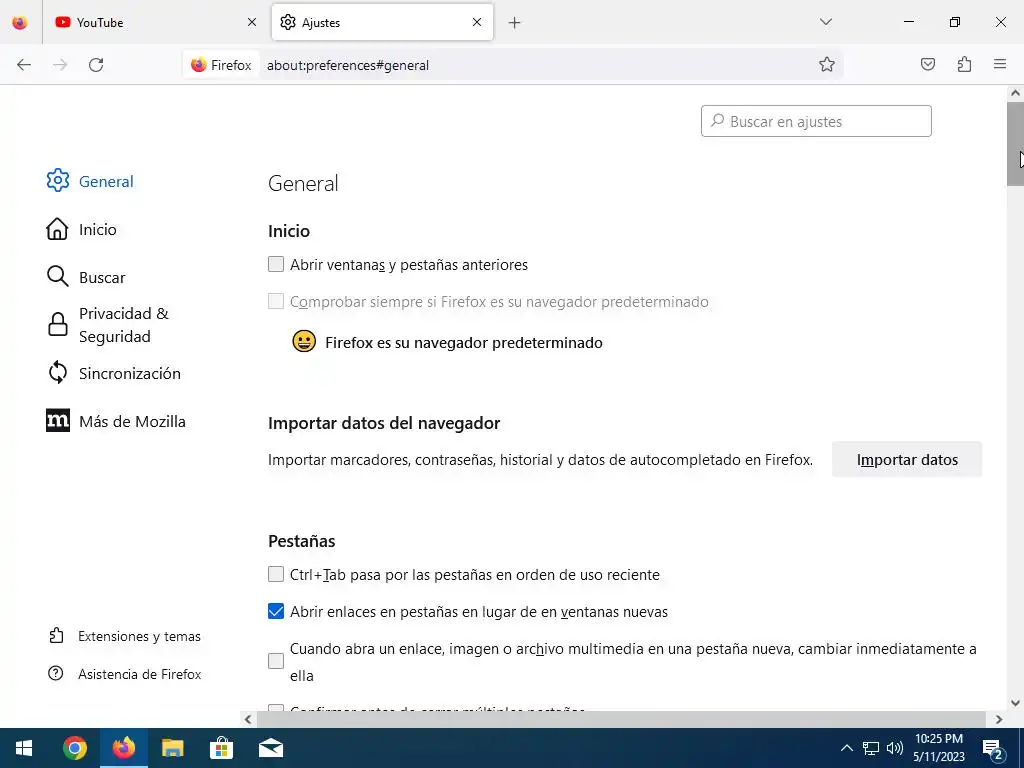The image size is (1024, 768).
Task: Click the vertical scrollbar thumb
Action: pos(1015,144)
